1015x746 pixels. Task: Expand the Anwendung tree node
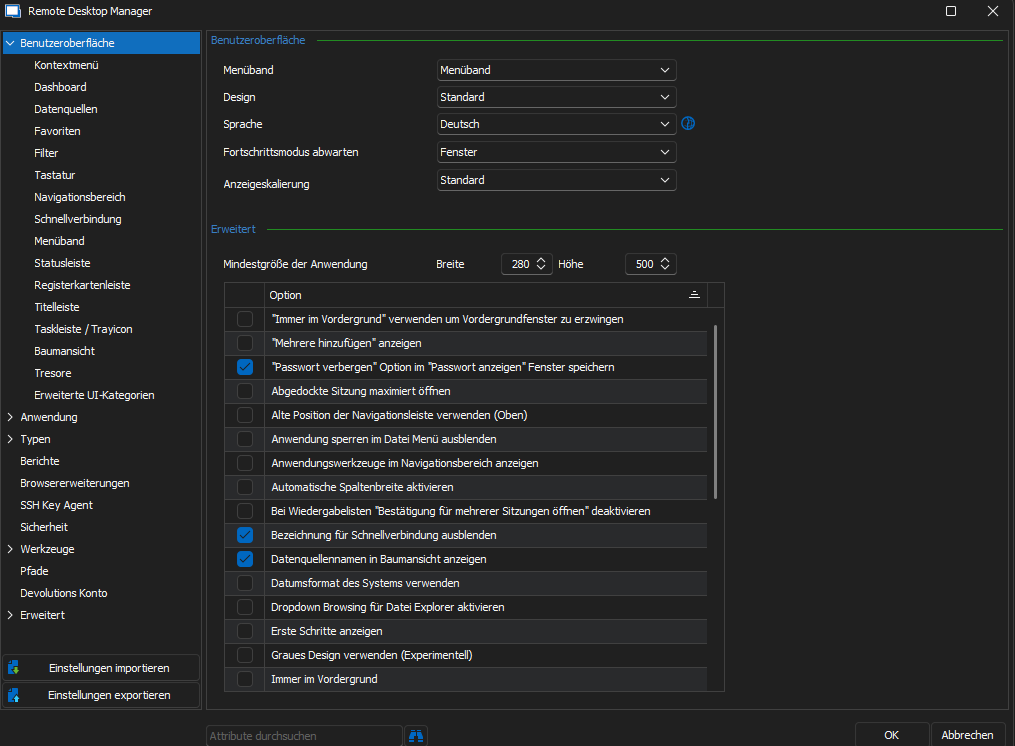click(x=10, y=417)
